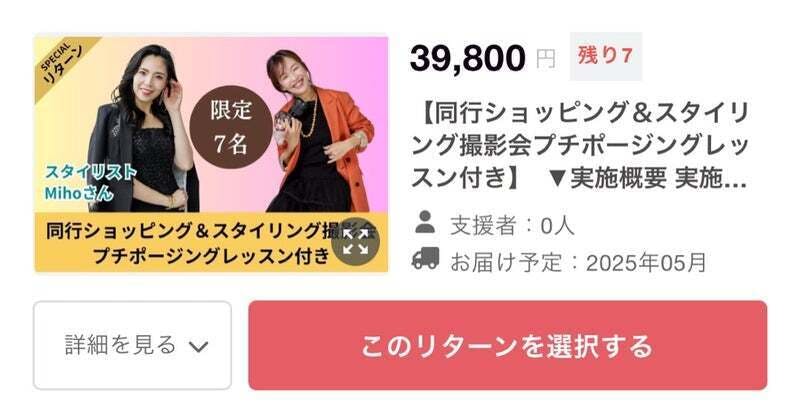
Task: Select このリターンを選択する button
Action: click(x=508, y=345)
